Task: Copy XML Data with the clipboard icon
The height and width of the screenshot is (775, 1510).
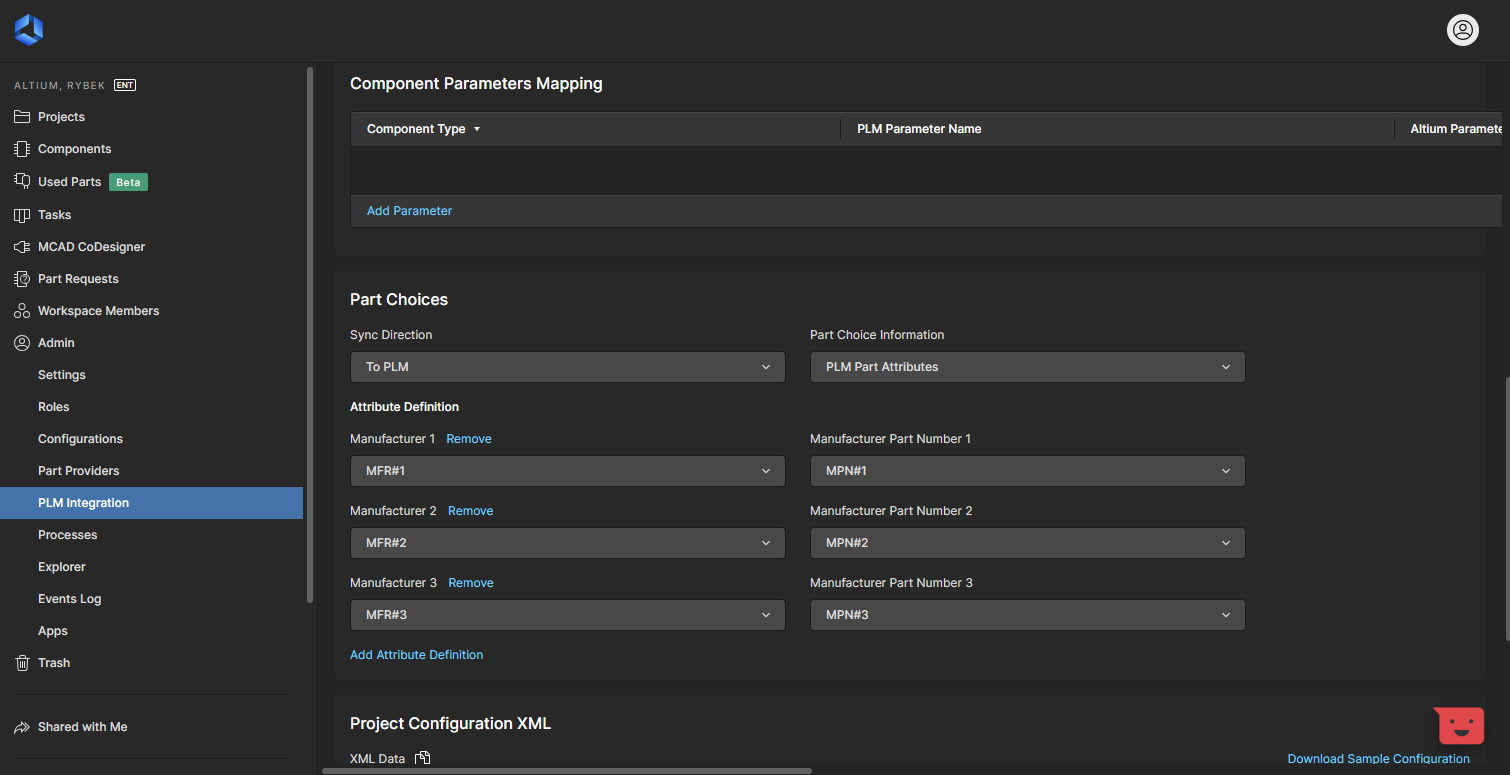Action: pos(422,758)
